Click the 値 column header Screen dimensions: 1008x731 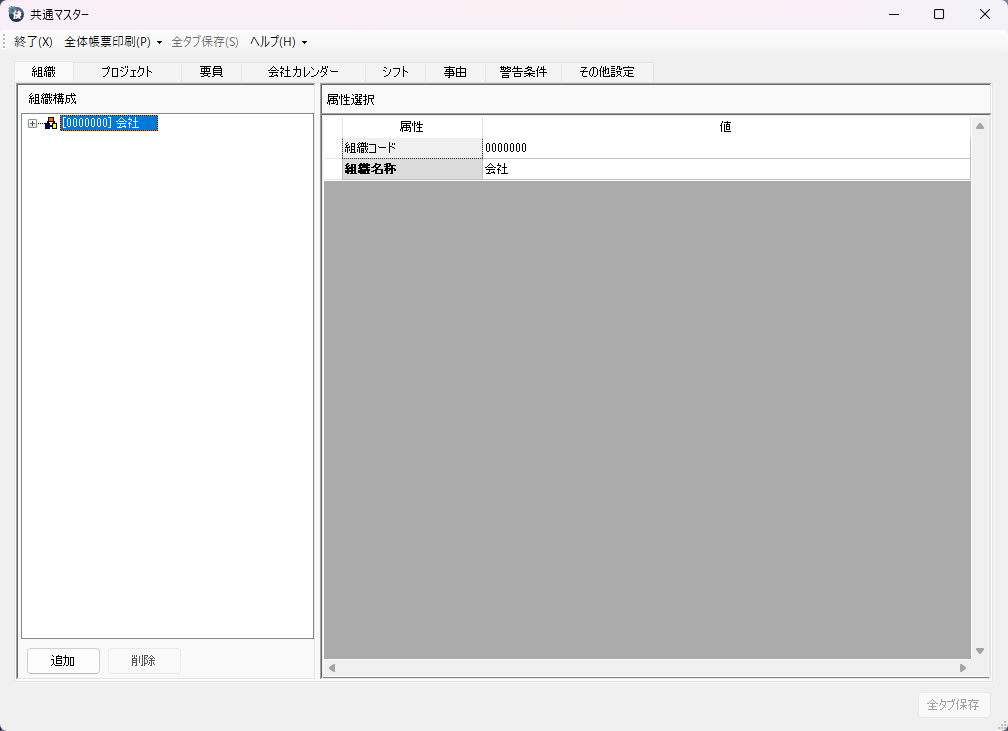click(x=726, y=127)
